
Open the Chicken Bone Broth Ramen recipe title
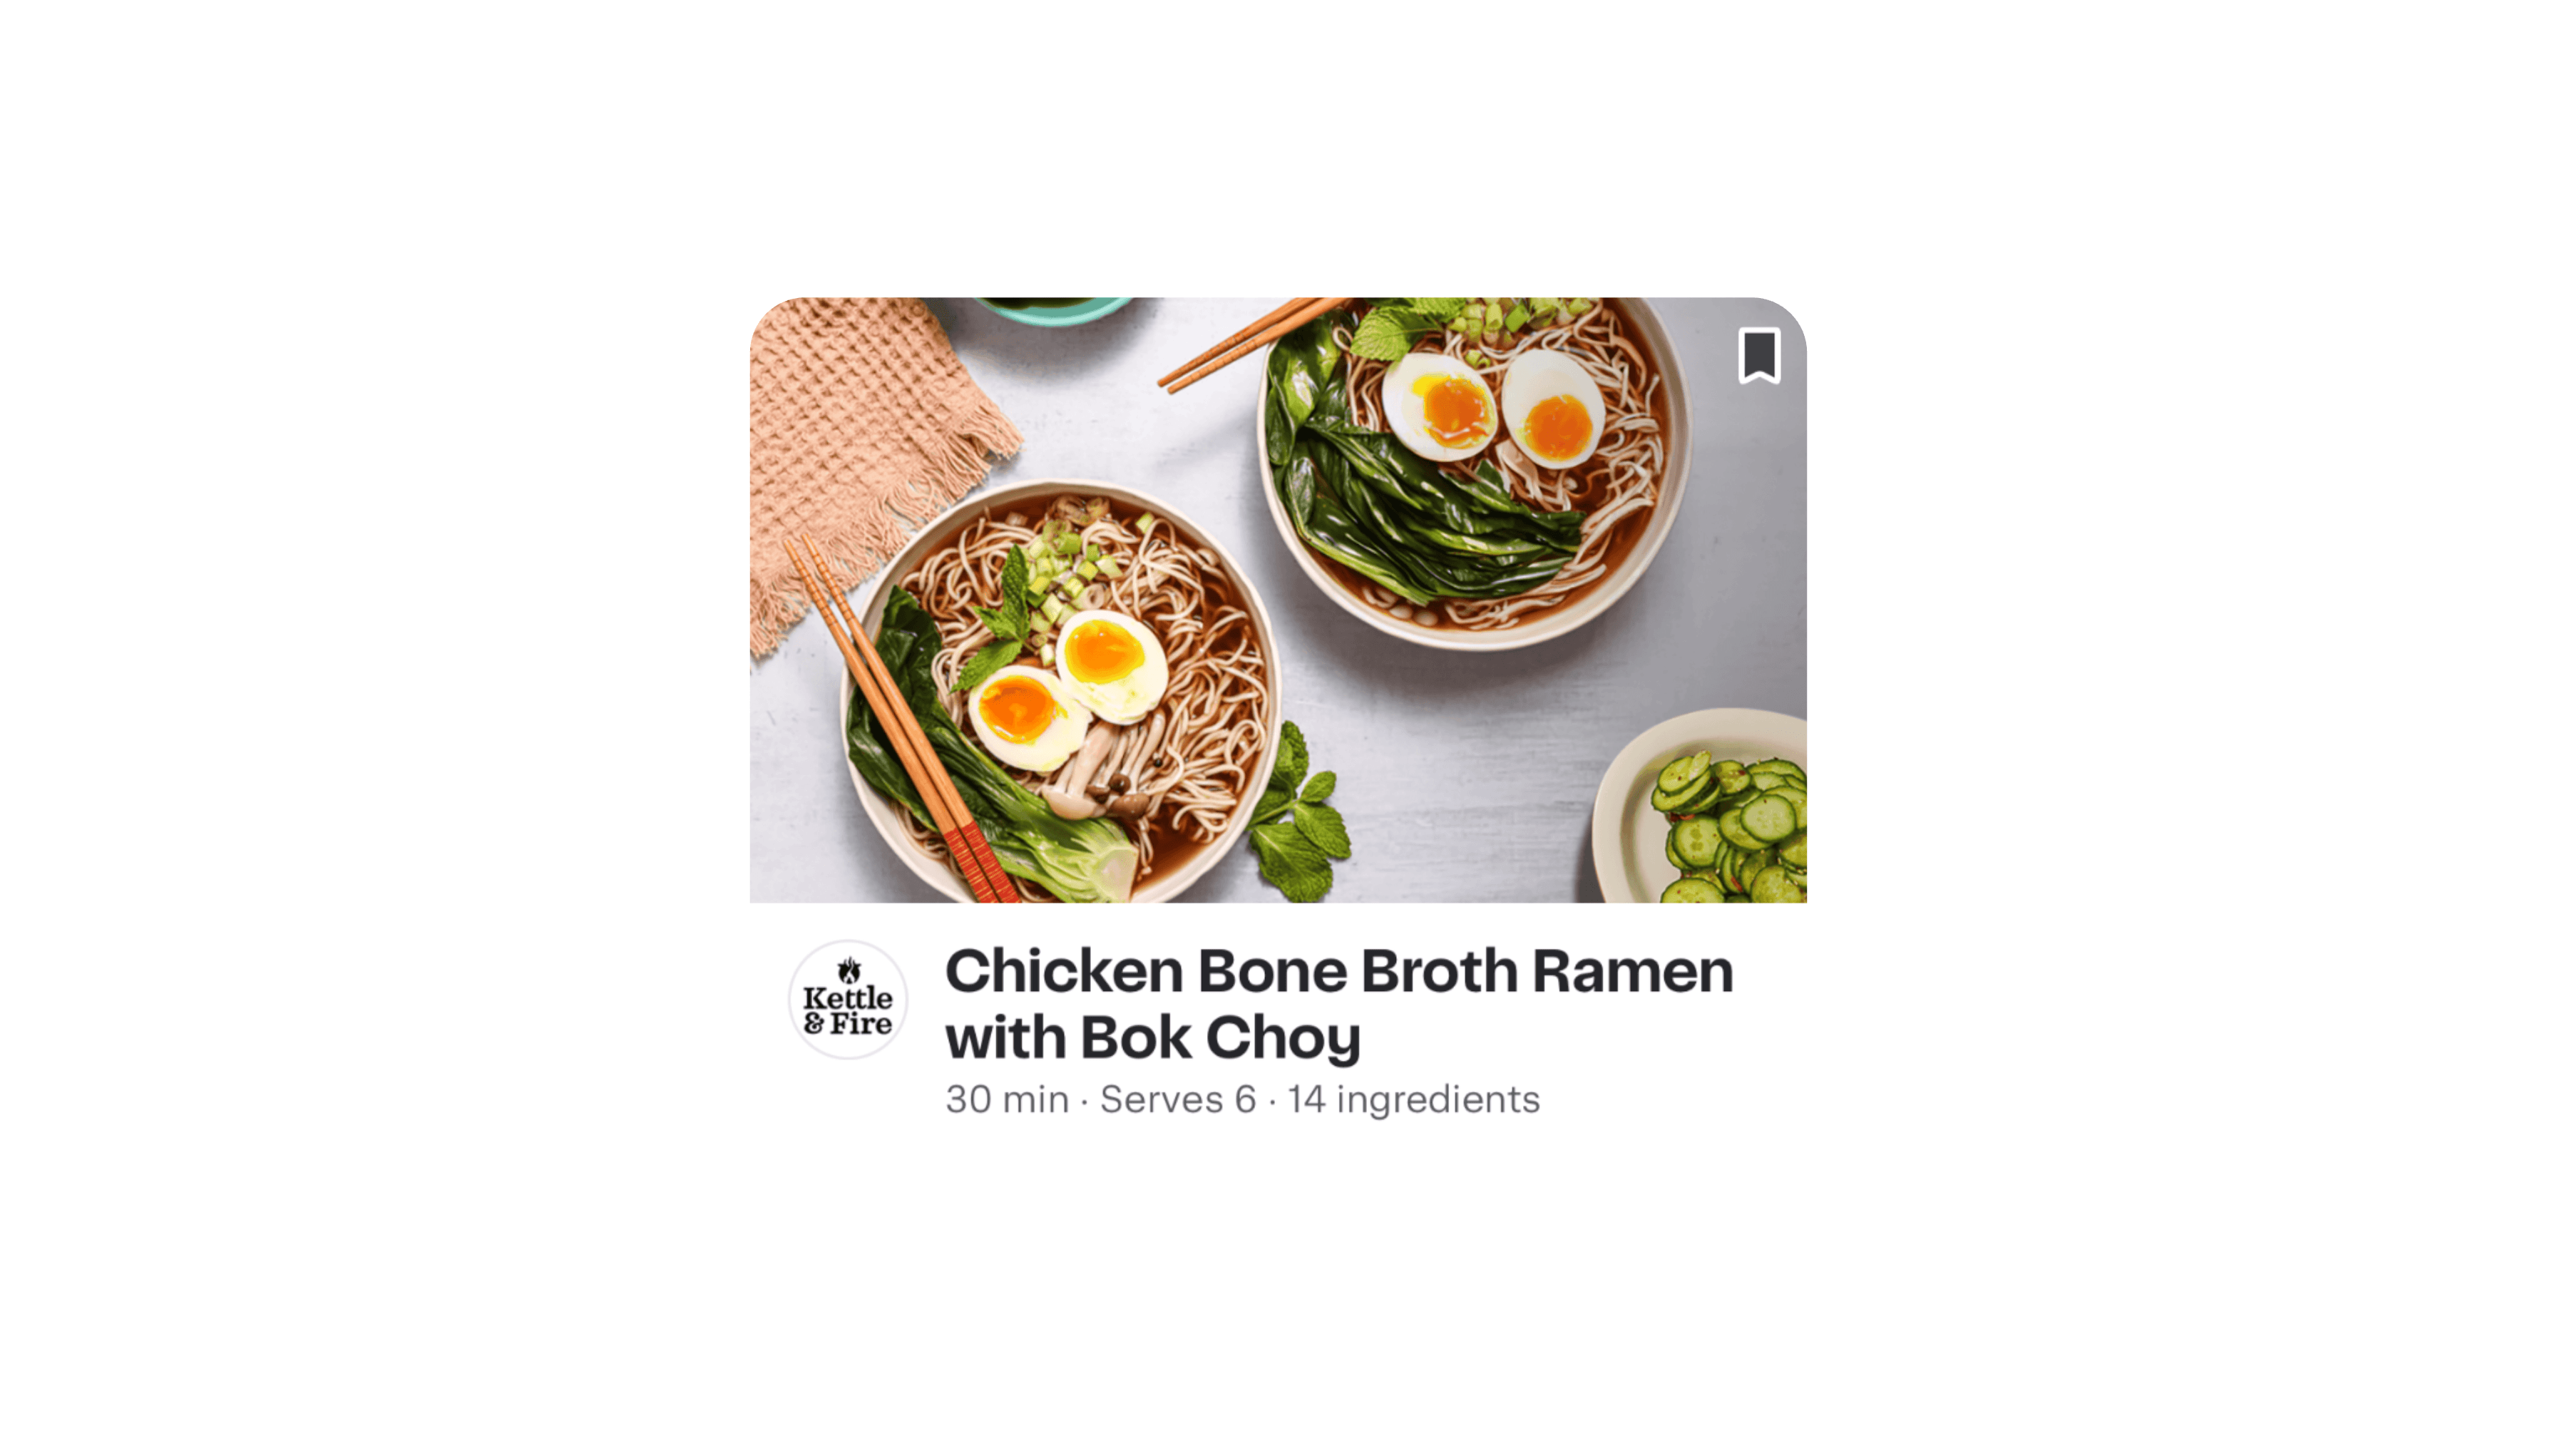[1339, 1003]
